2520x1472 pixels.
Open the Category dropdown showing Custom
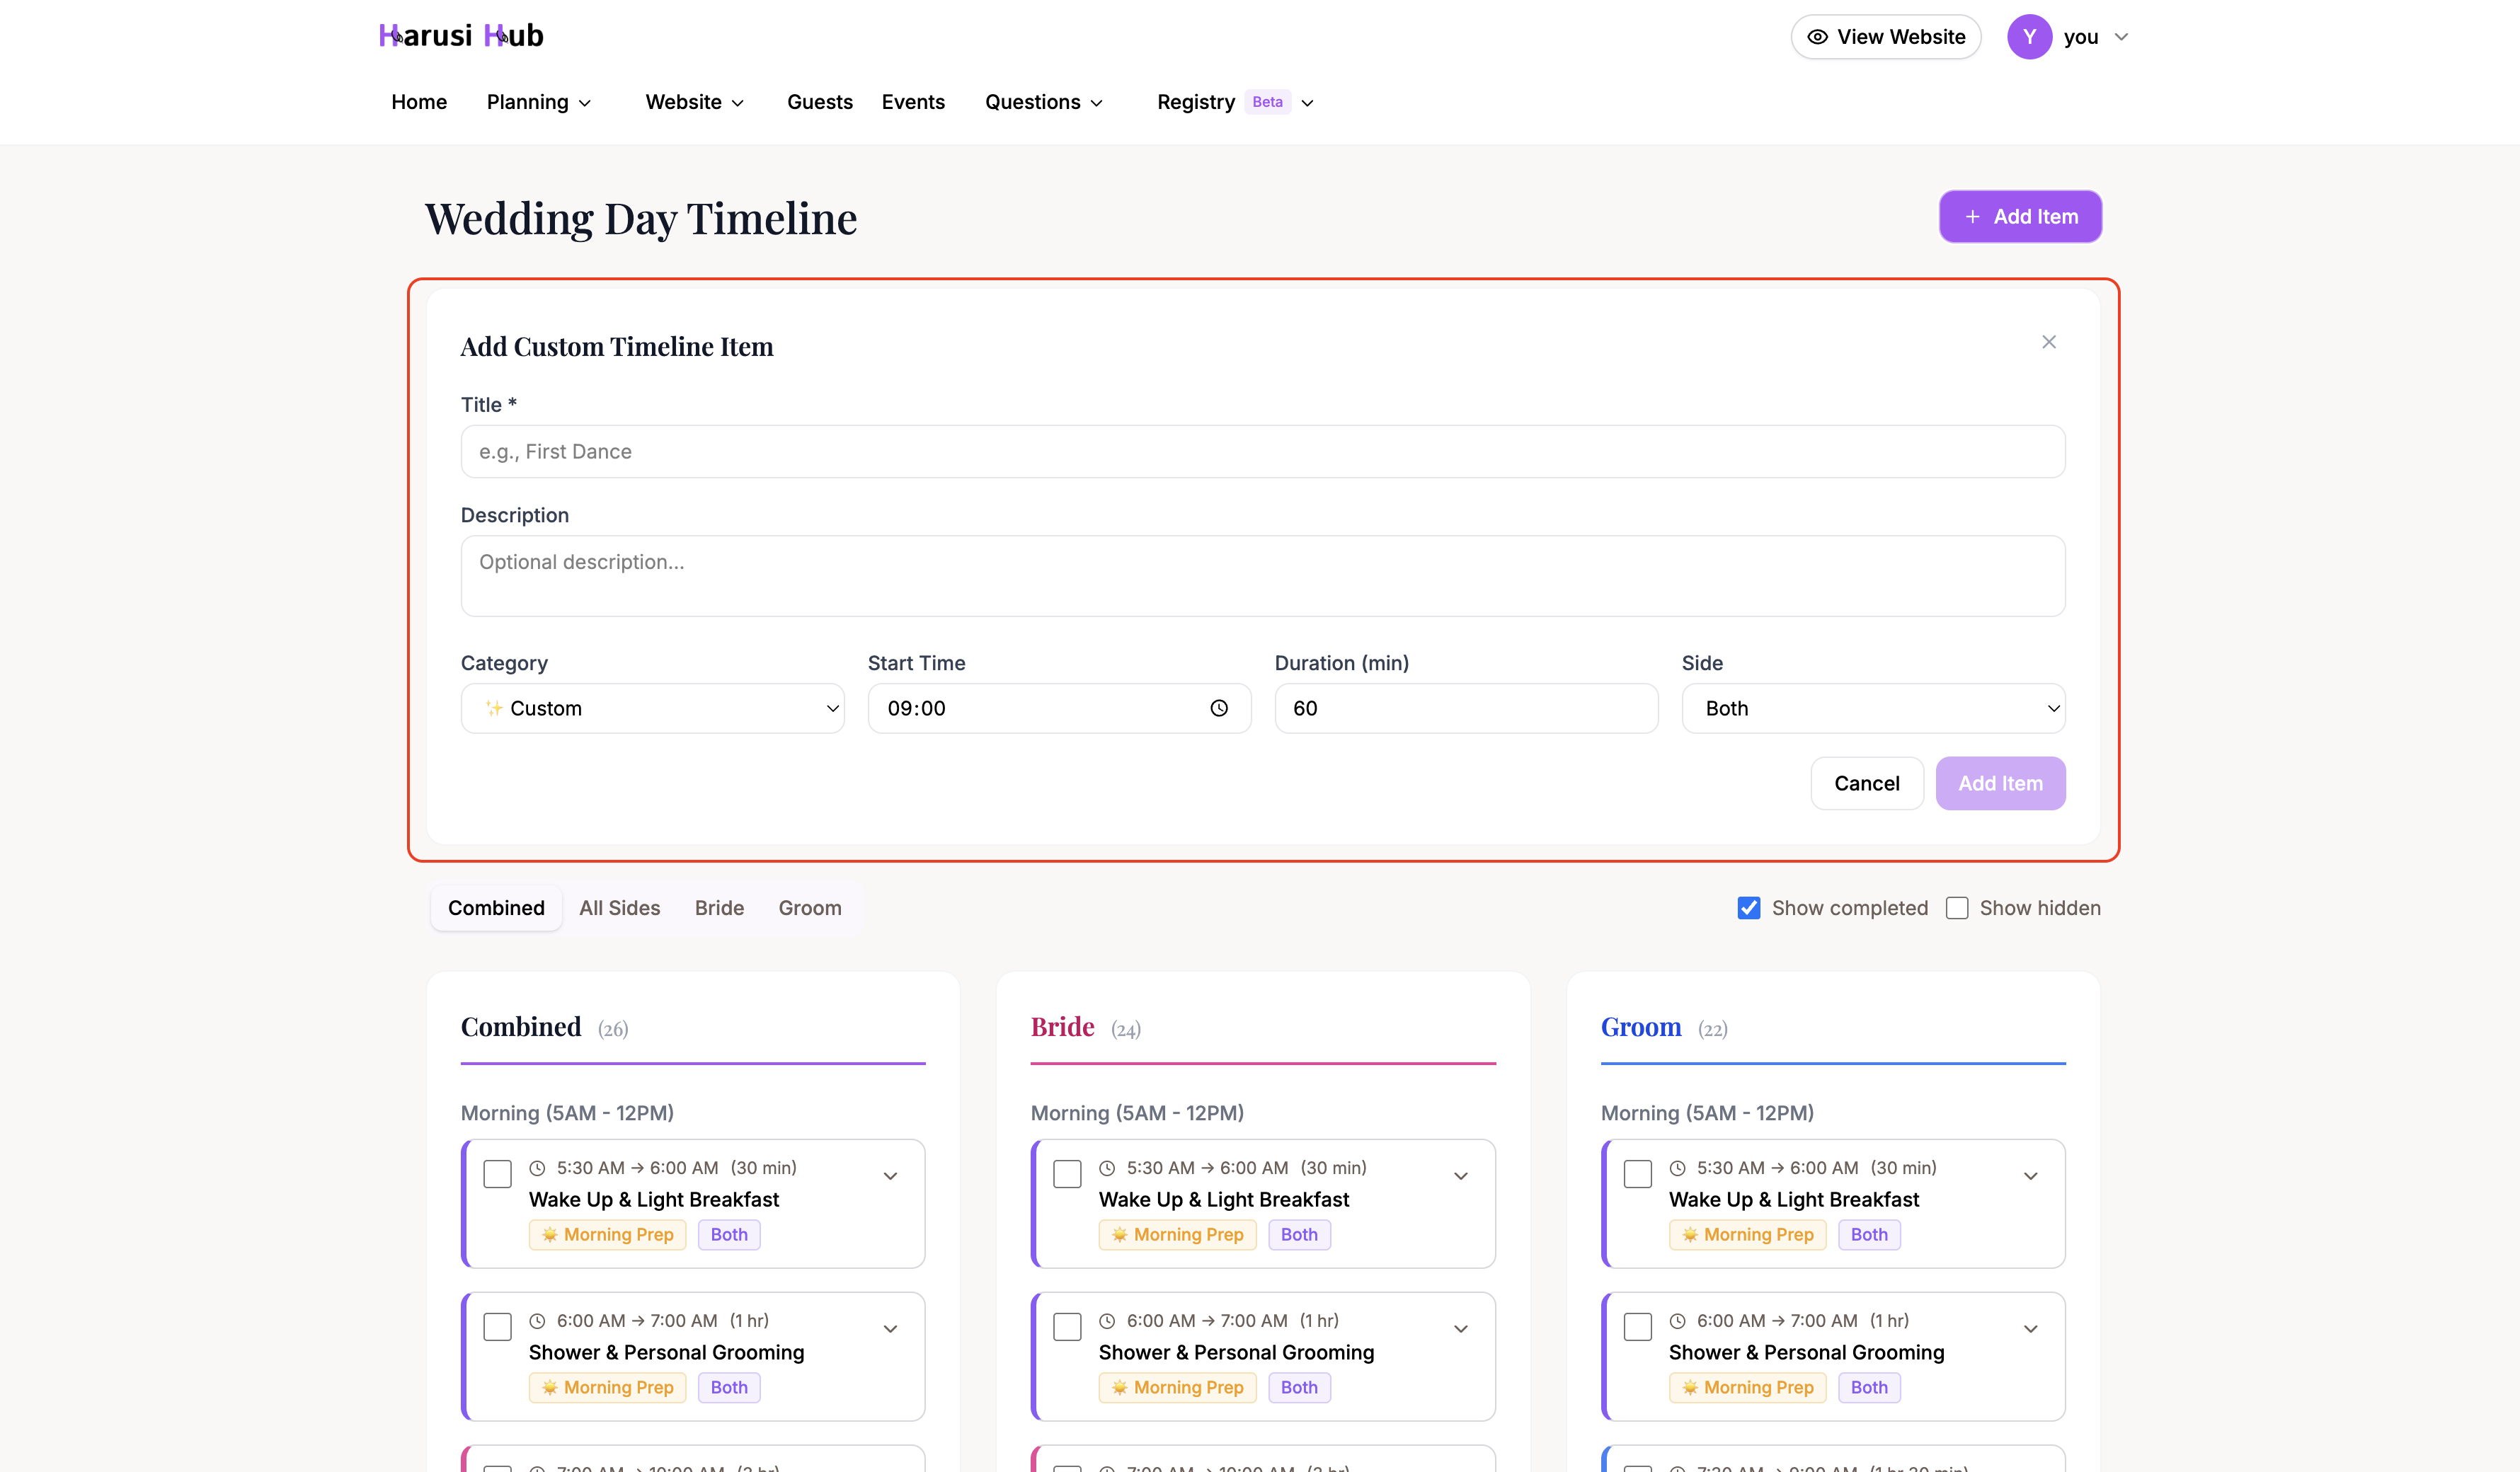pyautogui.click(x=652, y=708)
